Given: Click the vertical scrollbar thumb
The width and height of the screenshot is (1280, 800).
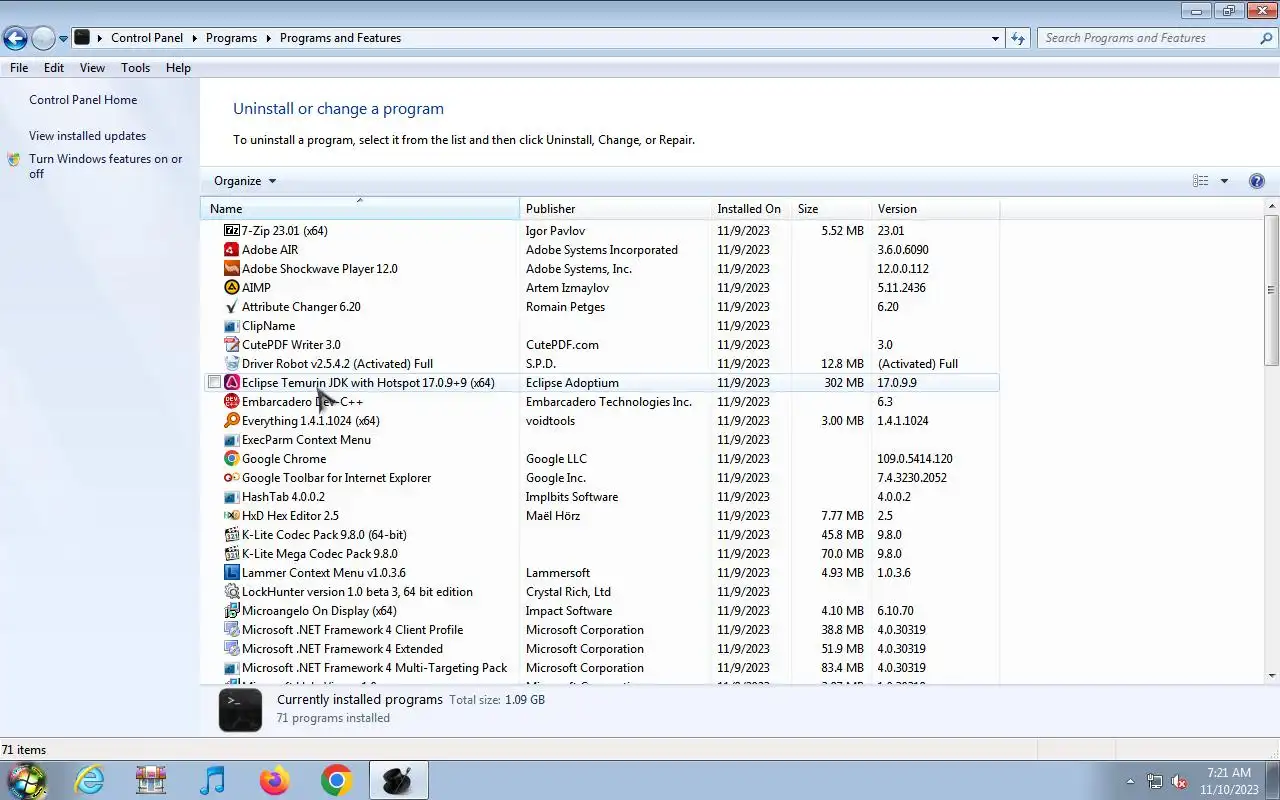Looking at the screenshot, I should (x=1272, y=290).
